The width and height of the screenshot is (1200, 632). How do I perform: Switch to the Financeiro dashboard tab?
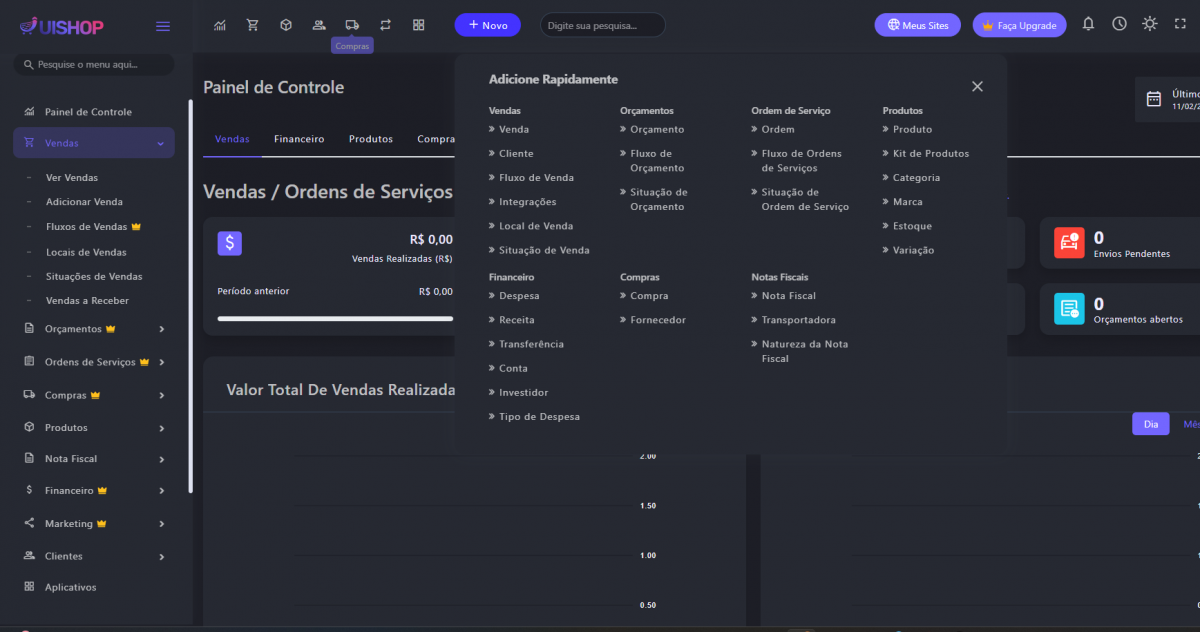click(x=299, y=139)
